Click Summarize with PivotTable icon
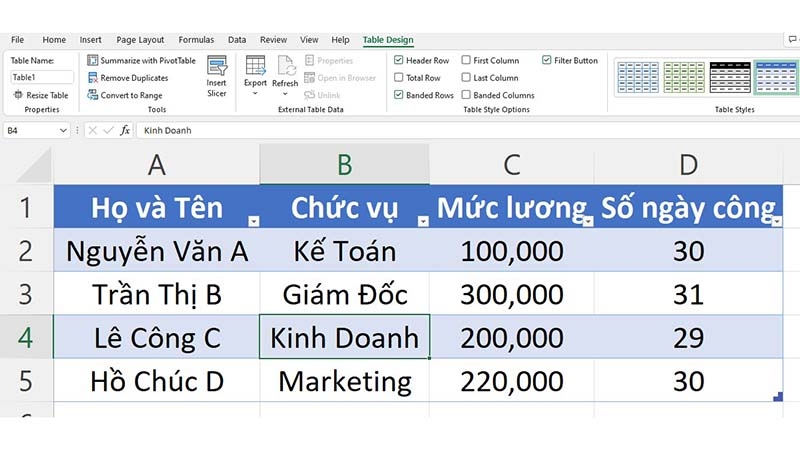 click(92, 60)
